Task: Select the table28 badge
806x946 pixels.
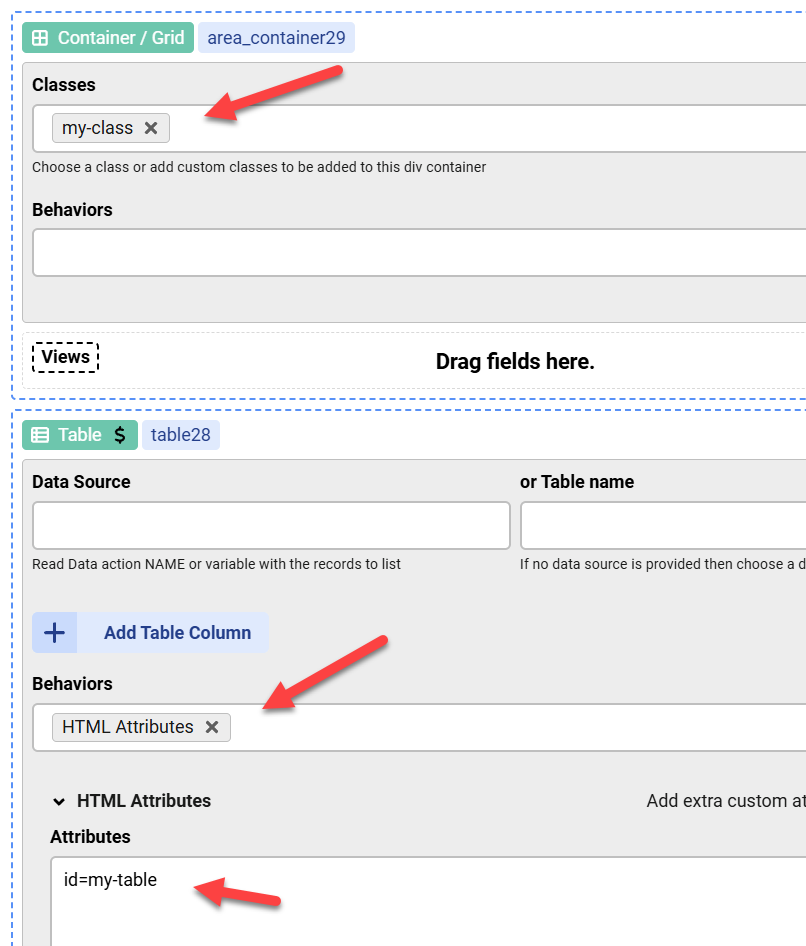Action: [181, 434]
